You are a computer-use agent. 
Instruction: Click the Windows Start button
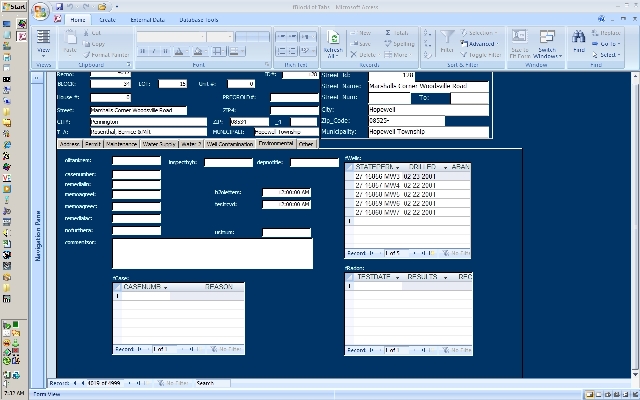click(14, 8)
